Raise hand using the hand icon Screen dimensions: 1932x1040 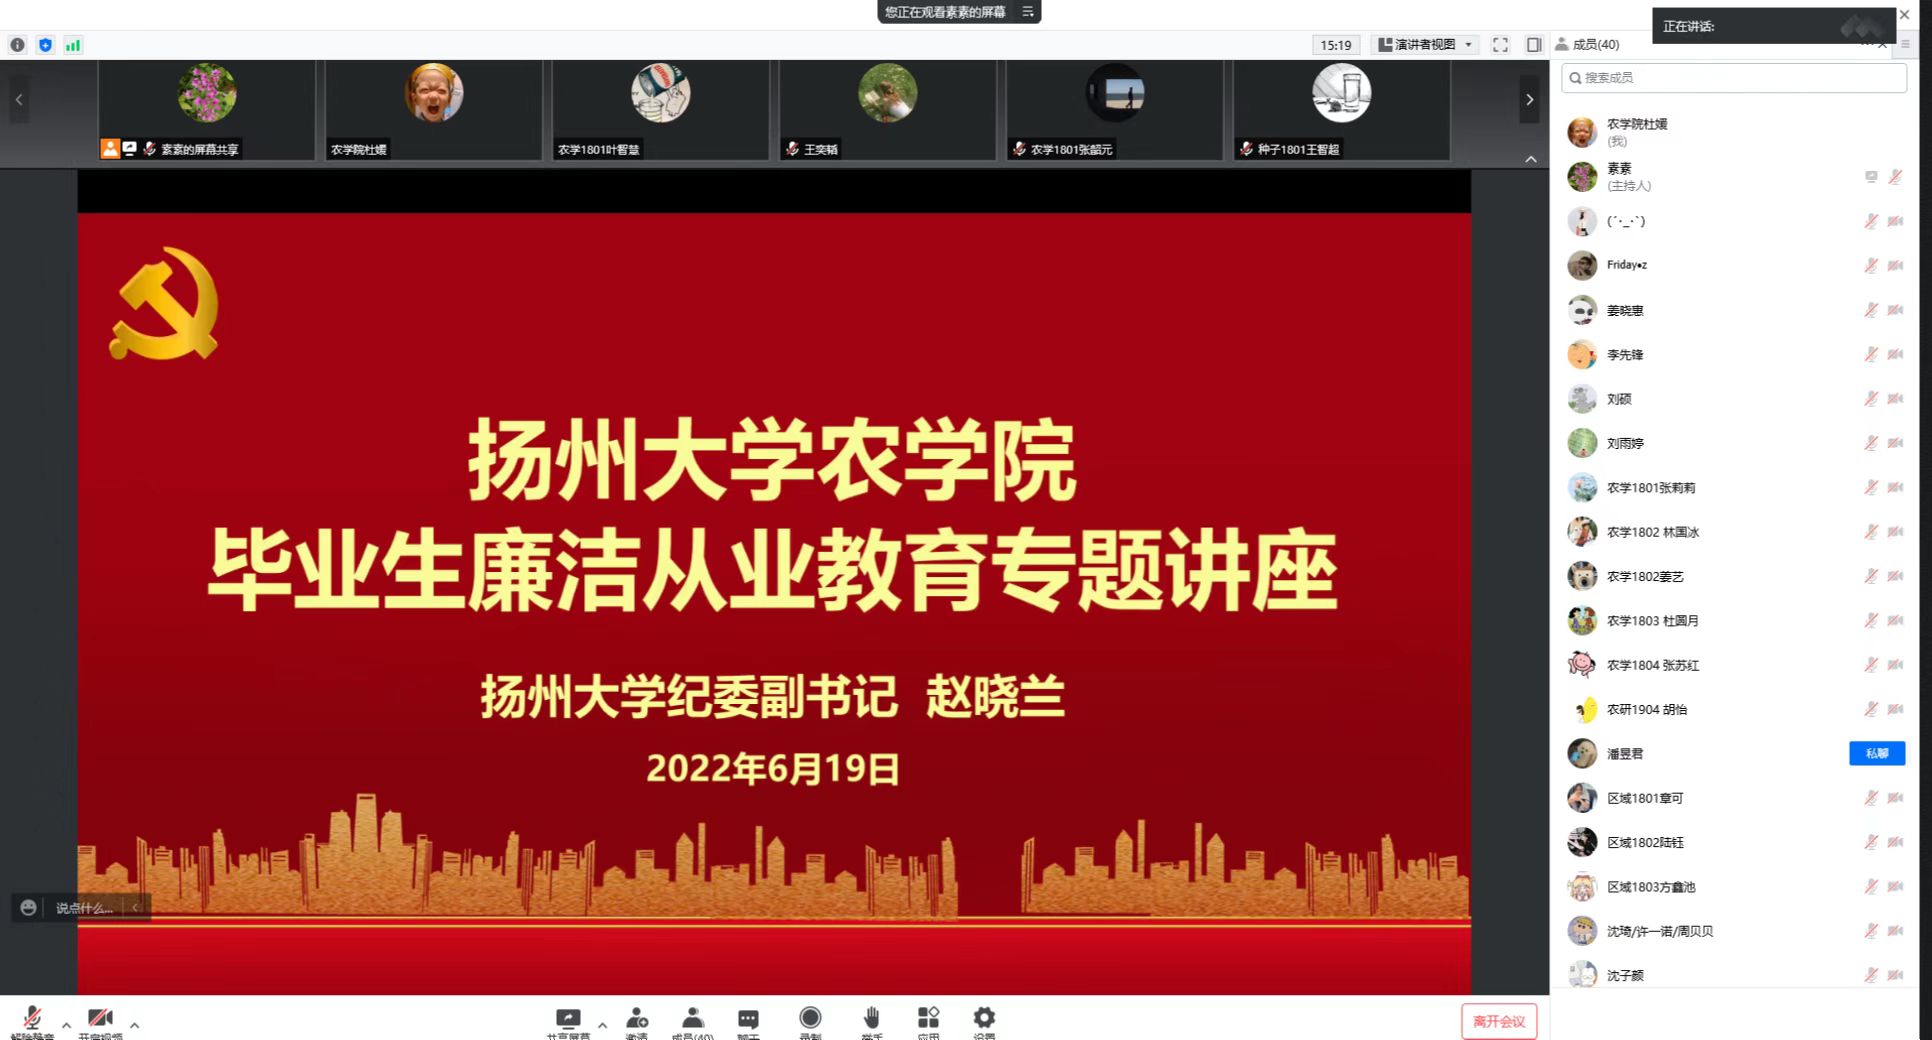[871, 1018]
